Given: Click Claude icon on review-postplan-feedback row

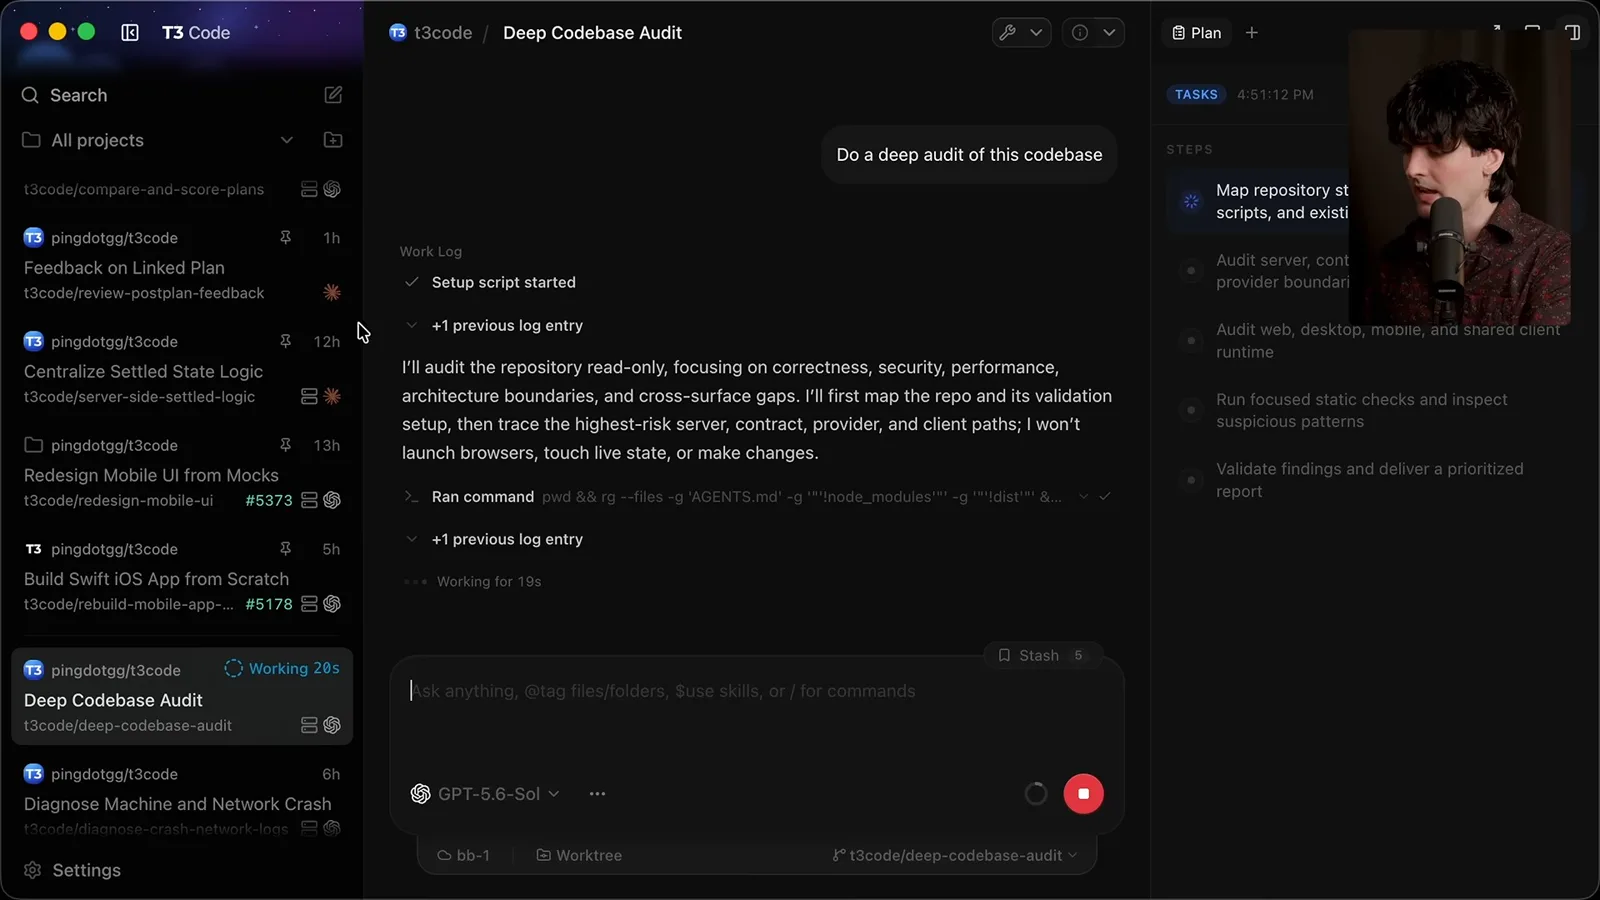Looking at the screenshot, I should [x=332, y=293].
